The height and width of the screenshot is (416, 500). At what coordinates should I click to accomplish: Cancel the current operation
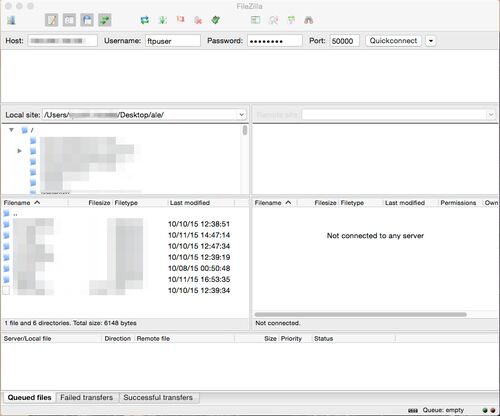pos(180,19)
